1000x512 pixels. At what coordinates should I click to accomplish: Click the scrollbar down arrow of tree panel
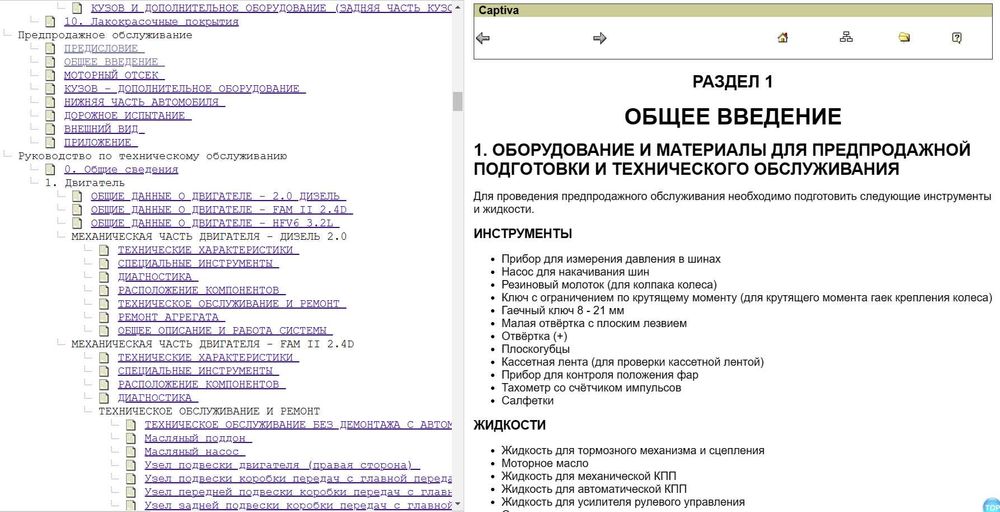point(457,504)
